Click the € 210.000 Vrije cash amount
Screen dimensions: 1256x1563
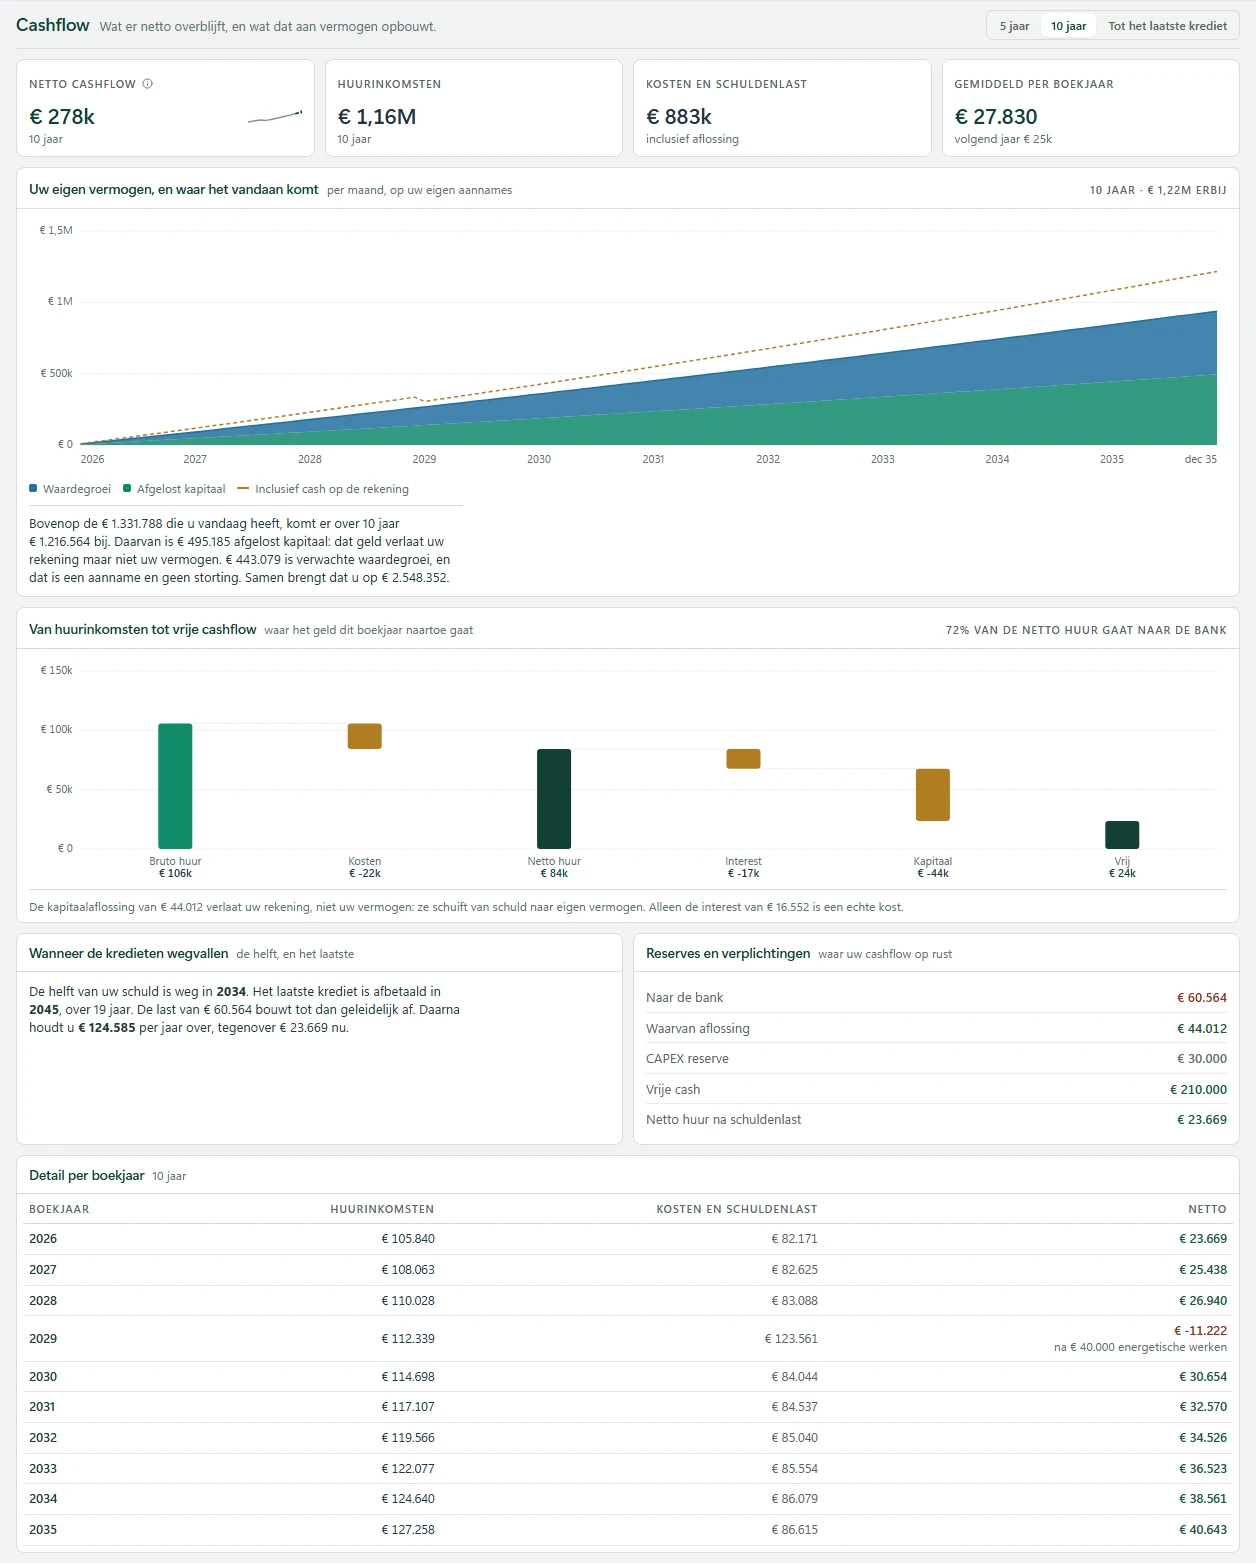point(1198,1090)
